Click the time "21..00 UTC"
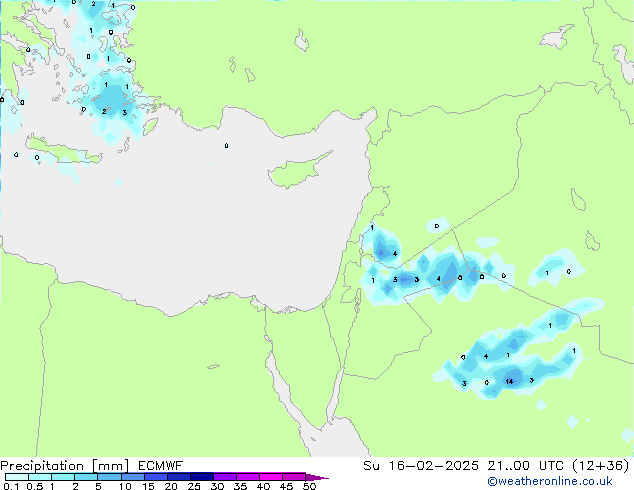 526,466
